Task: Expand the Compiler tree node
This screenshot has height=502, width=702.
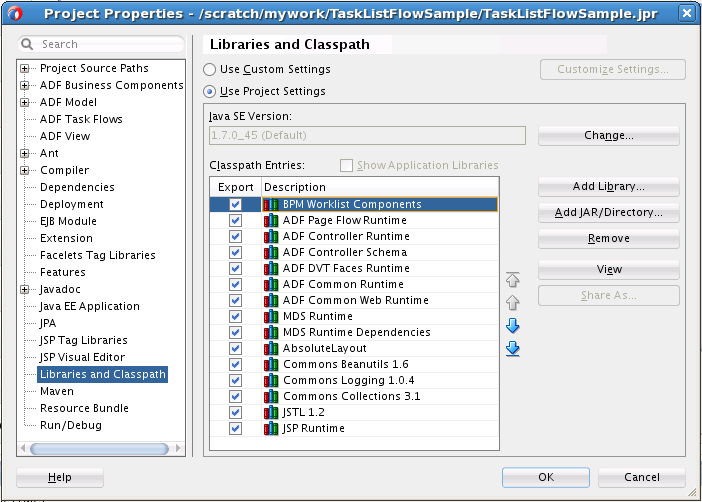Action: [25, 171]
